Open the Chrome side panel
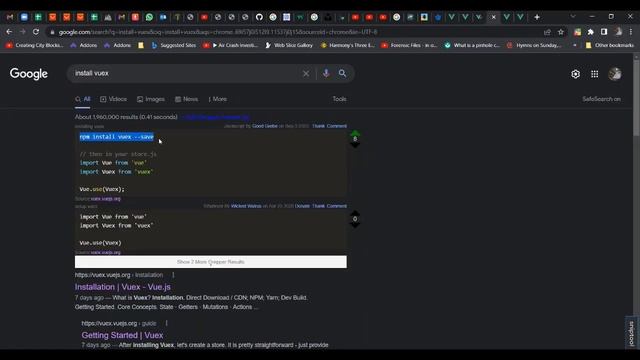Screen dimensions: 640x360 point(604,32)
